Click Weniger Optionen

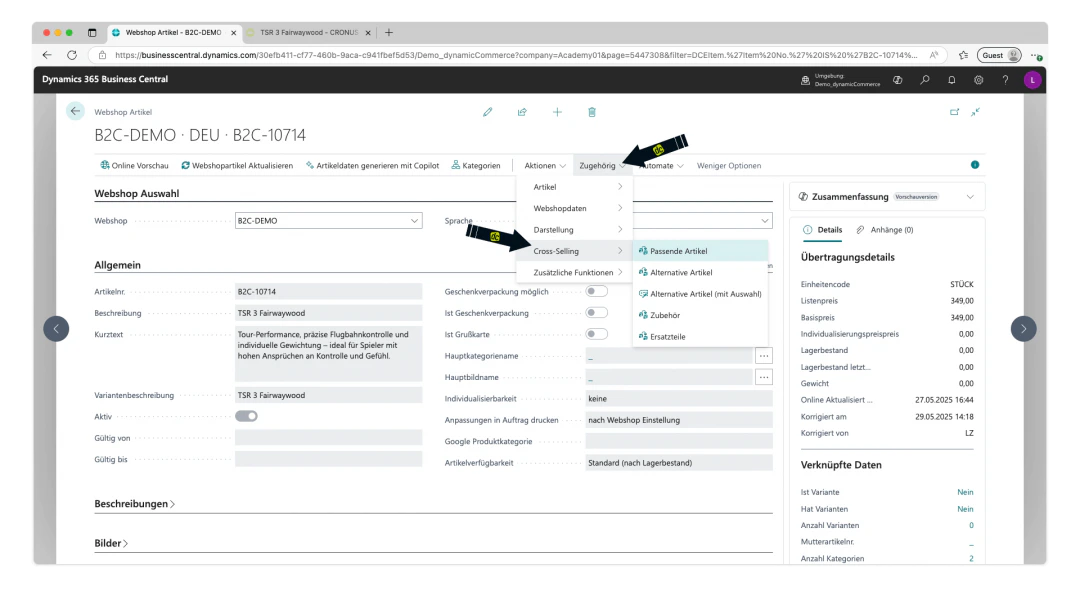click(729, 165)
